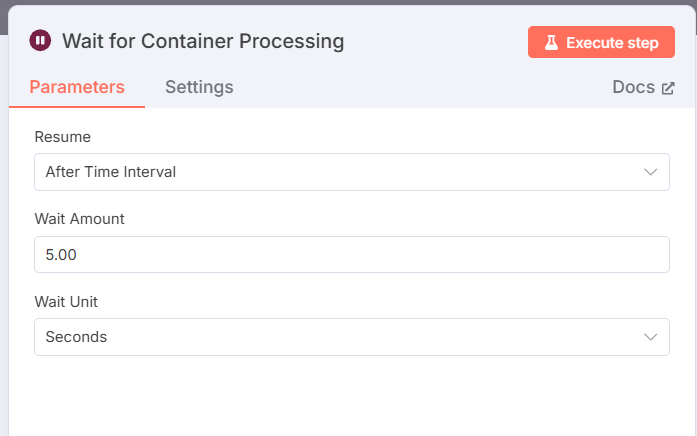Open the After Time Interval dropdown
The image size is (697, 436).
(x=352, y=172)
